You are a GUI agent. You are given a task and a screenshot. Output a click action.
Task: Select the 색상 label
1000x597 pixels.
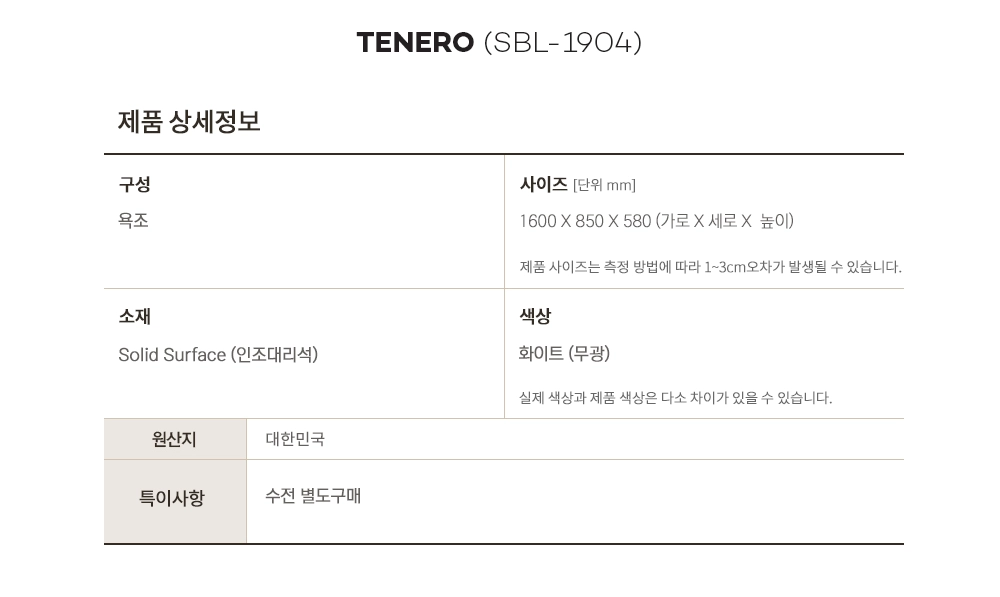pyautogui.click(x=535, y=317)
